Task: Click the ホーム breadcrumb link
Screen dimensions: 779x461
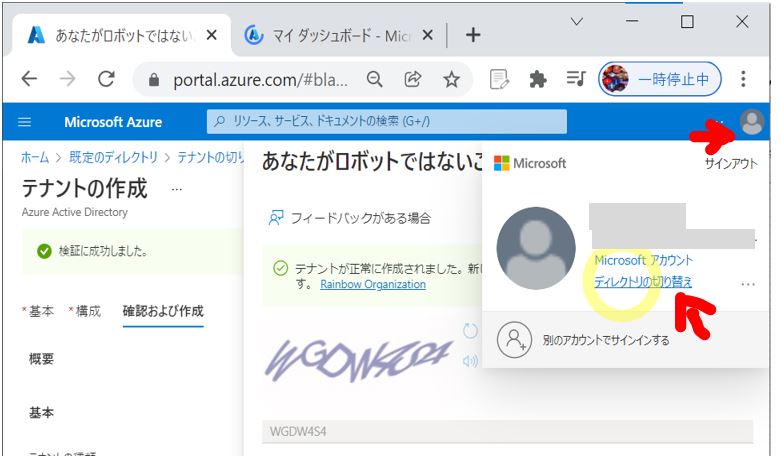Action: (x=35, y=157)
